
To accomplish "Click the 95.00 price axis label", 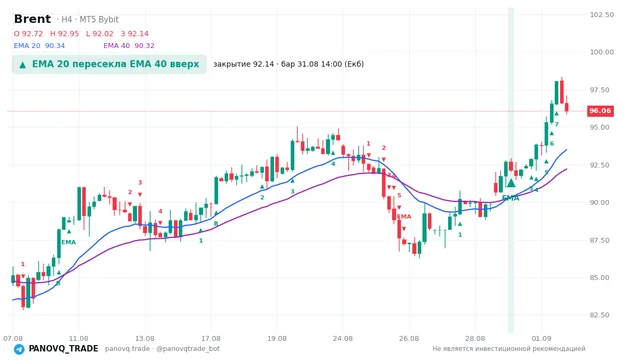I will click(x=600, y=127).
